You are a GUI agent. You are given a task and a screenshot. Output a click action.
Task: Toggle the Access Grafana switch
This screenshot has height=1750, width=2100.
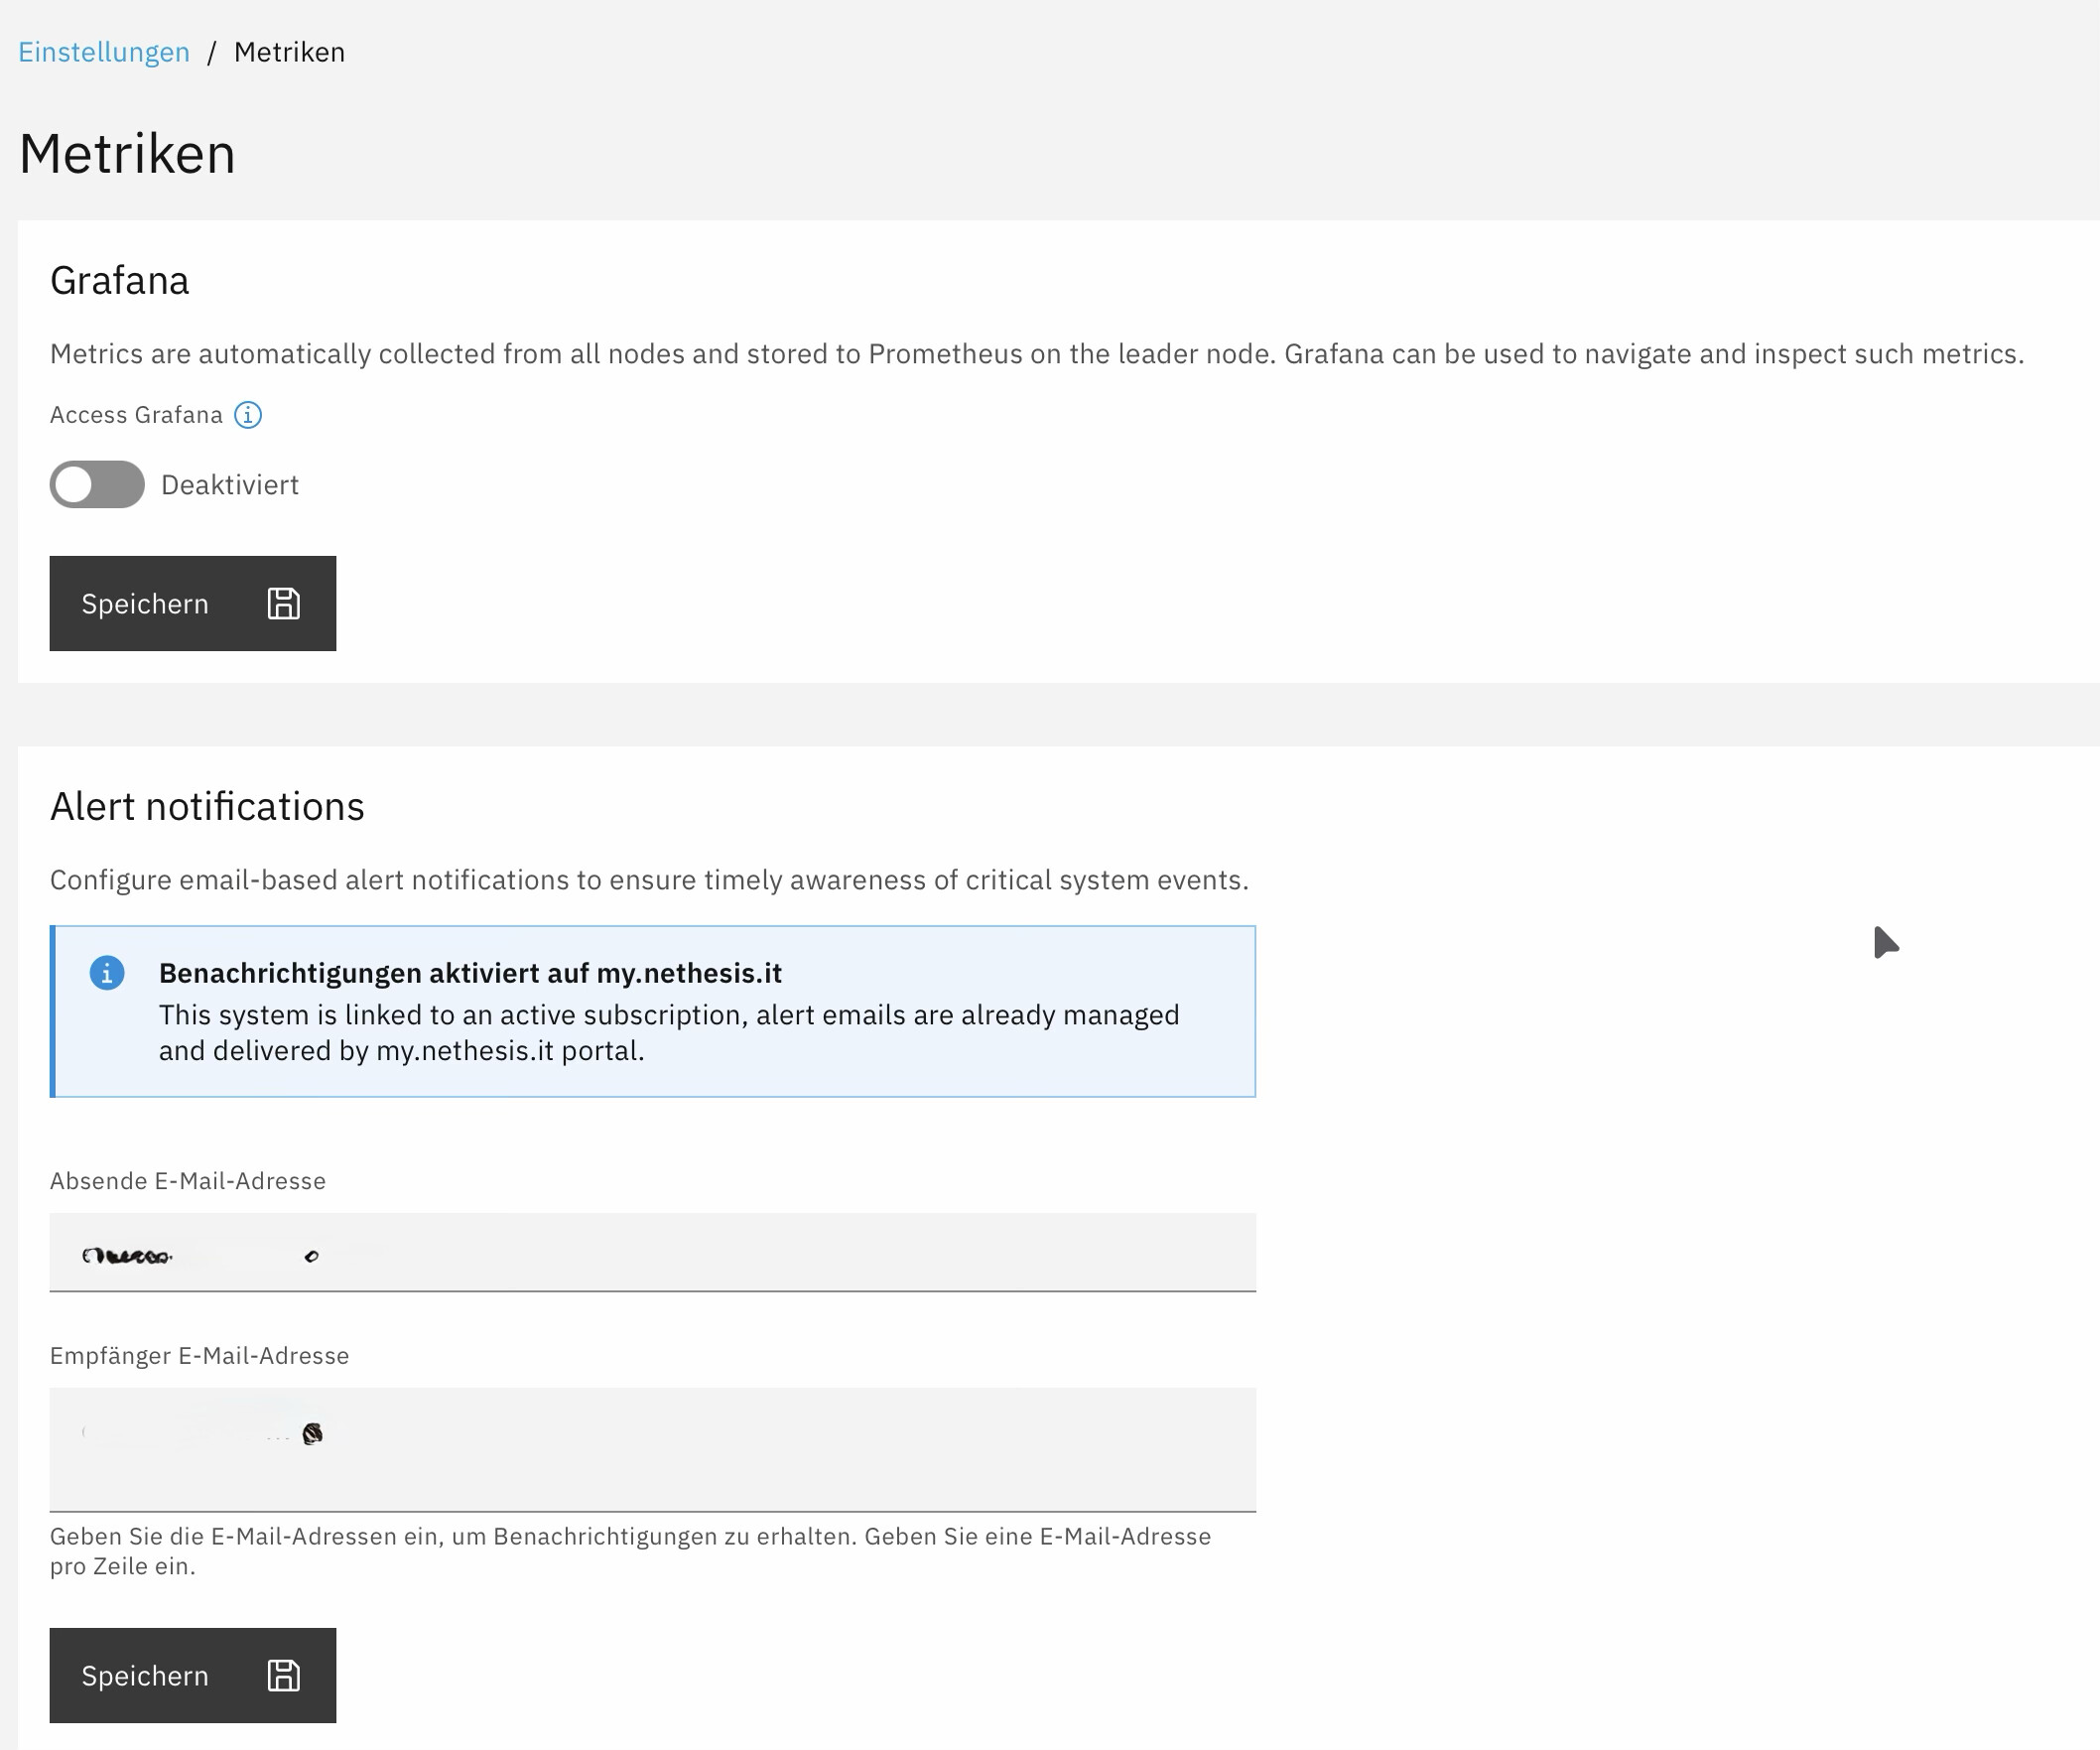pyautogui.click(x=97, y=485)
